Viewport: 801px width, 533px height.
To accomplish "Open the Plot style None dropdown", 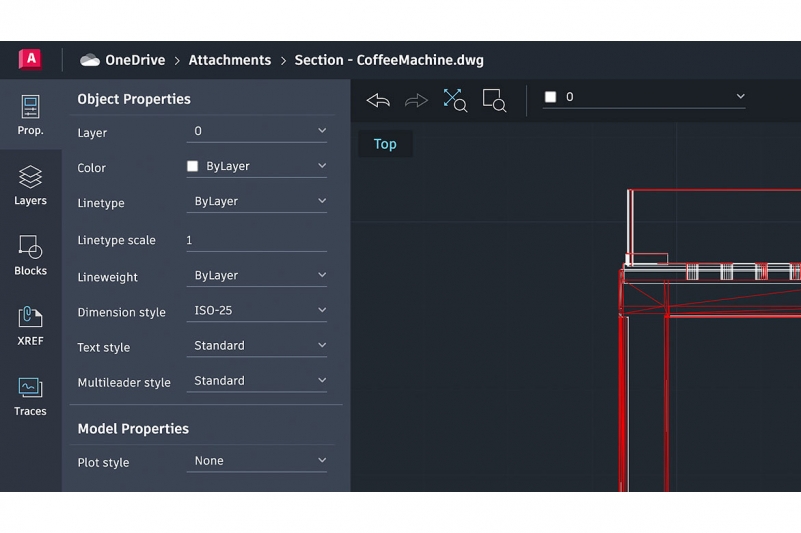I will 256,461.
